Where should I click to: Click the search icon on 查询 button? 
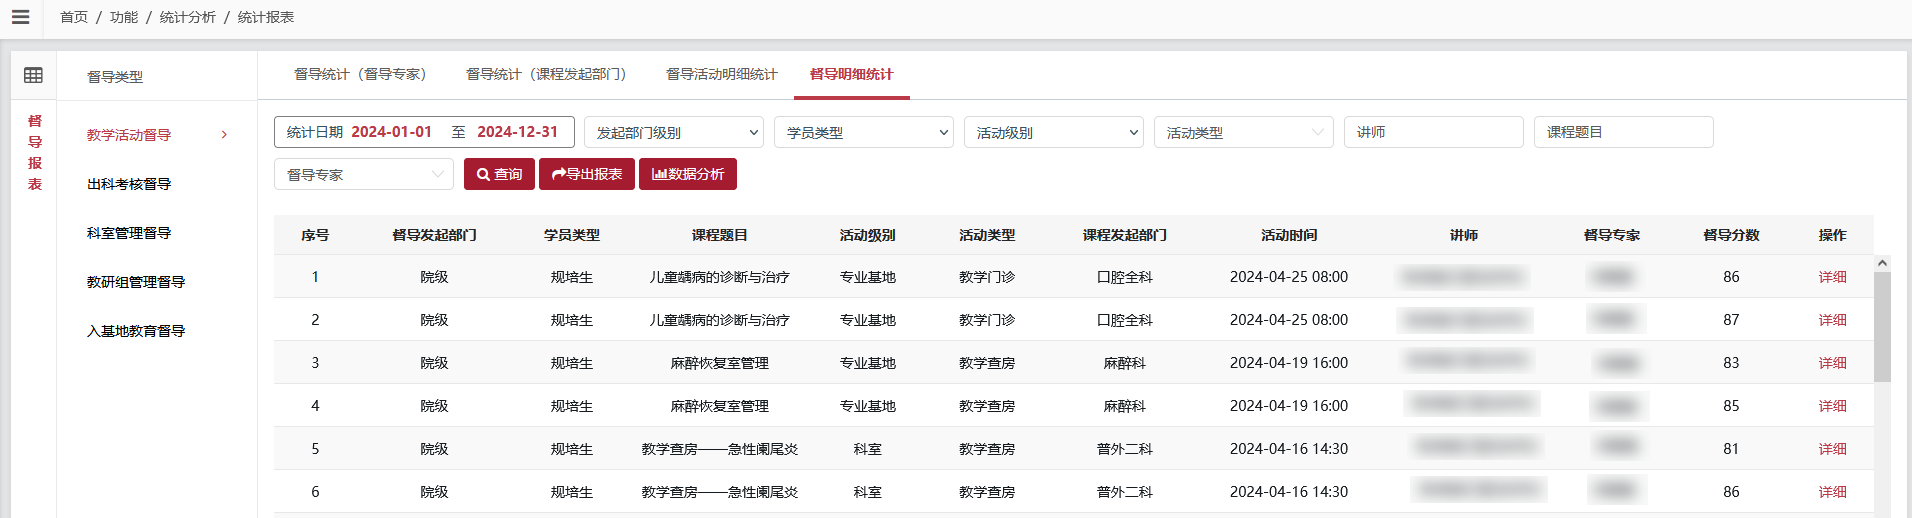[x=483, y=174]
